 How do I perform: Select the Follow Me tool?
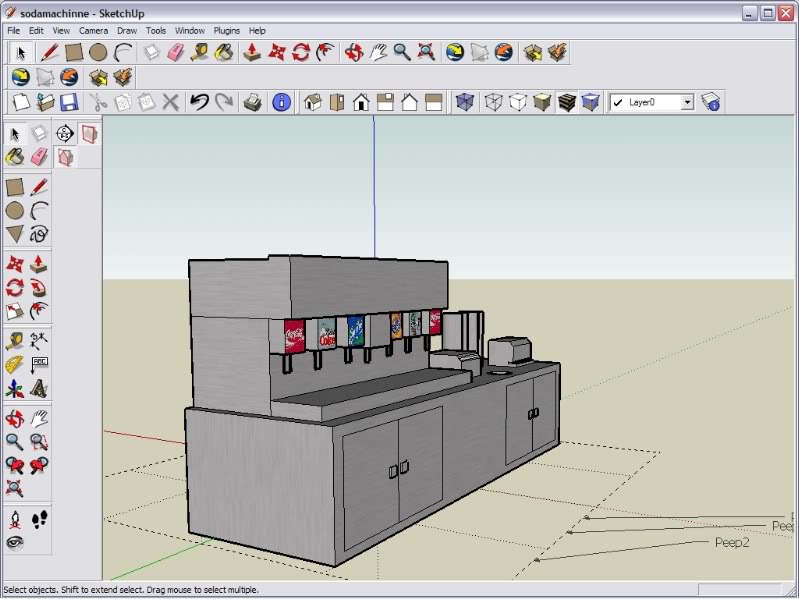(39, 288)
